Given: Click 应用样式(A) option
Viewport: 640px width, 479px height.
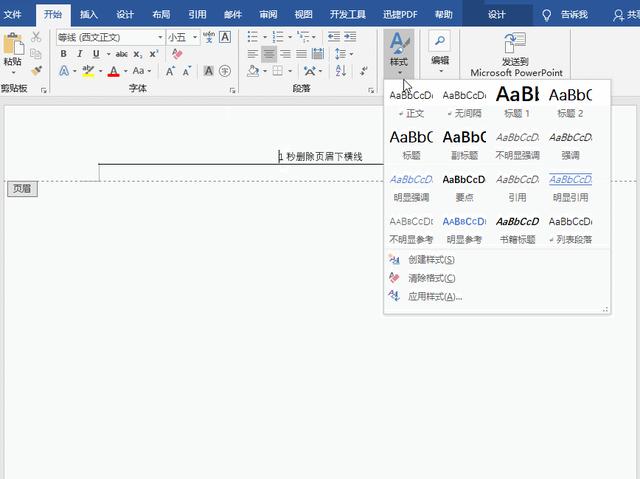Looking at the screenshot, I should [x=435, y=297].
